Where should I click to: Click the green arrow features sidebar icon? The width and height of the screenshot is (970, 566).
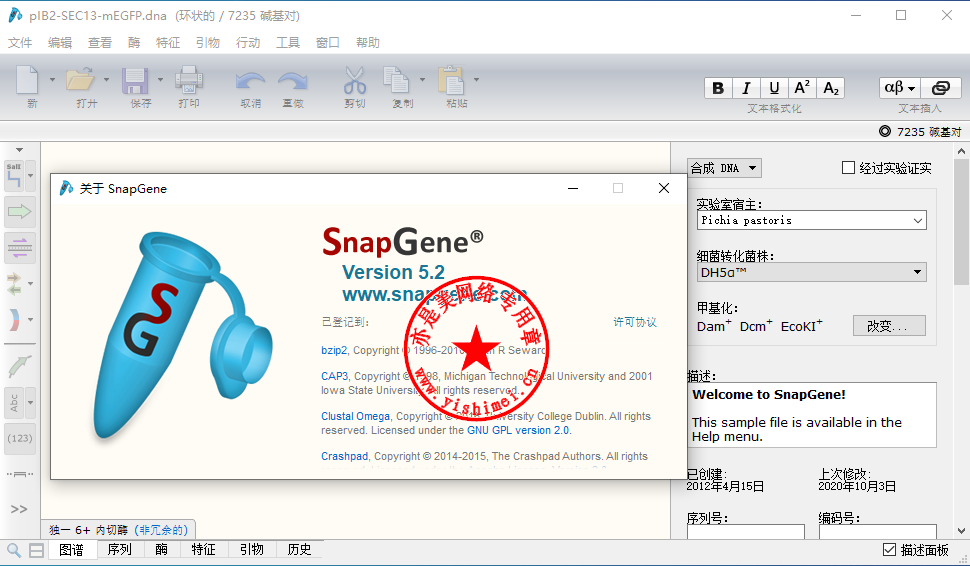[x=19, y=212]
